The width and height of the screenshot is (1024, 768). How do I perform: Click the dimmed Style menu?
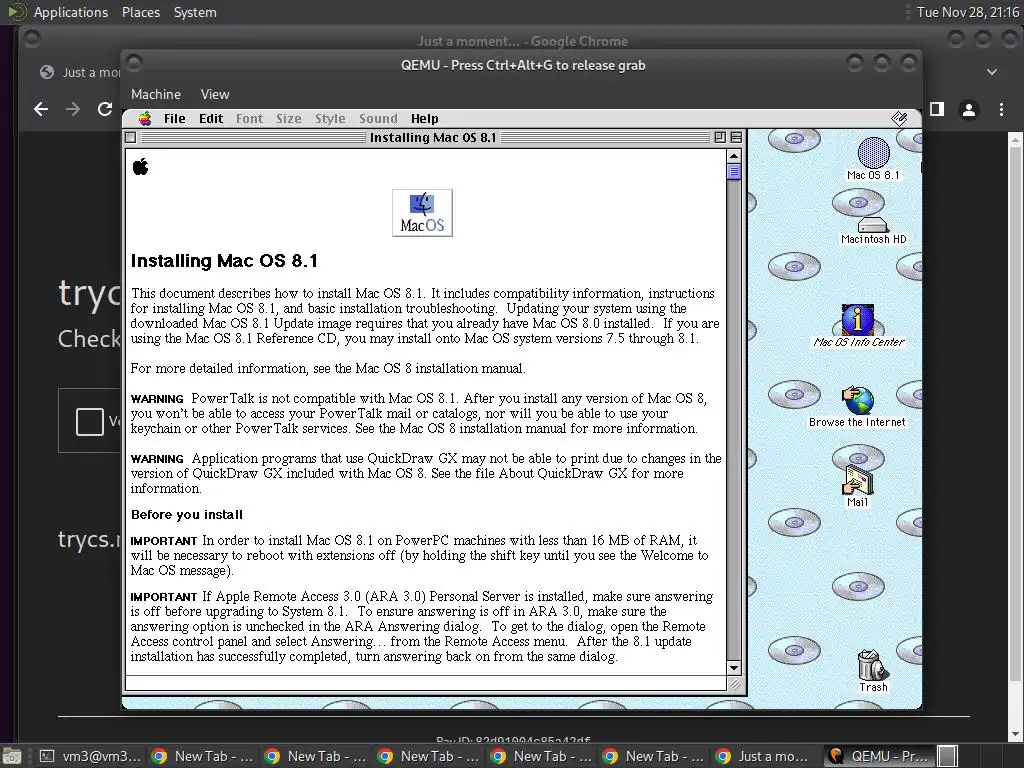tap(330, 118)
